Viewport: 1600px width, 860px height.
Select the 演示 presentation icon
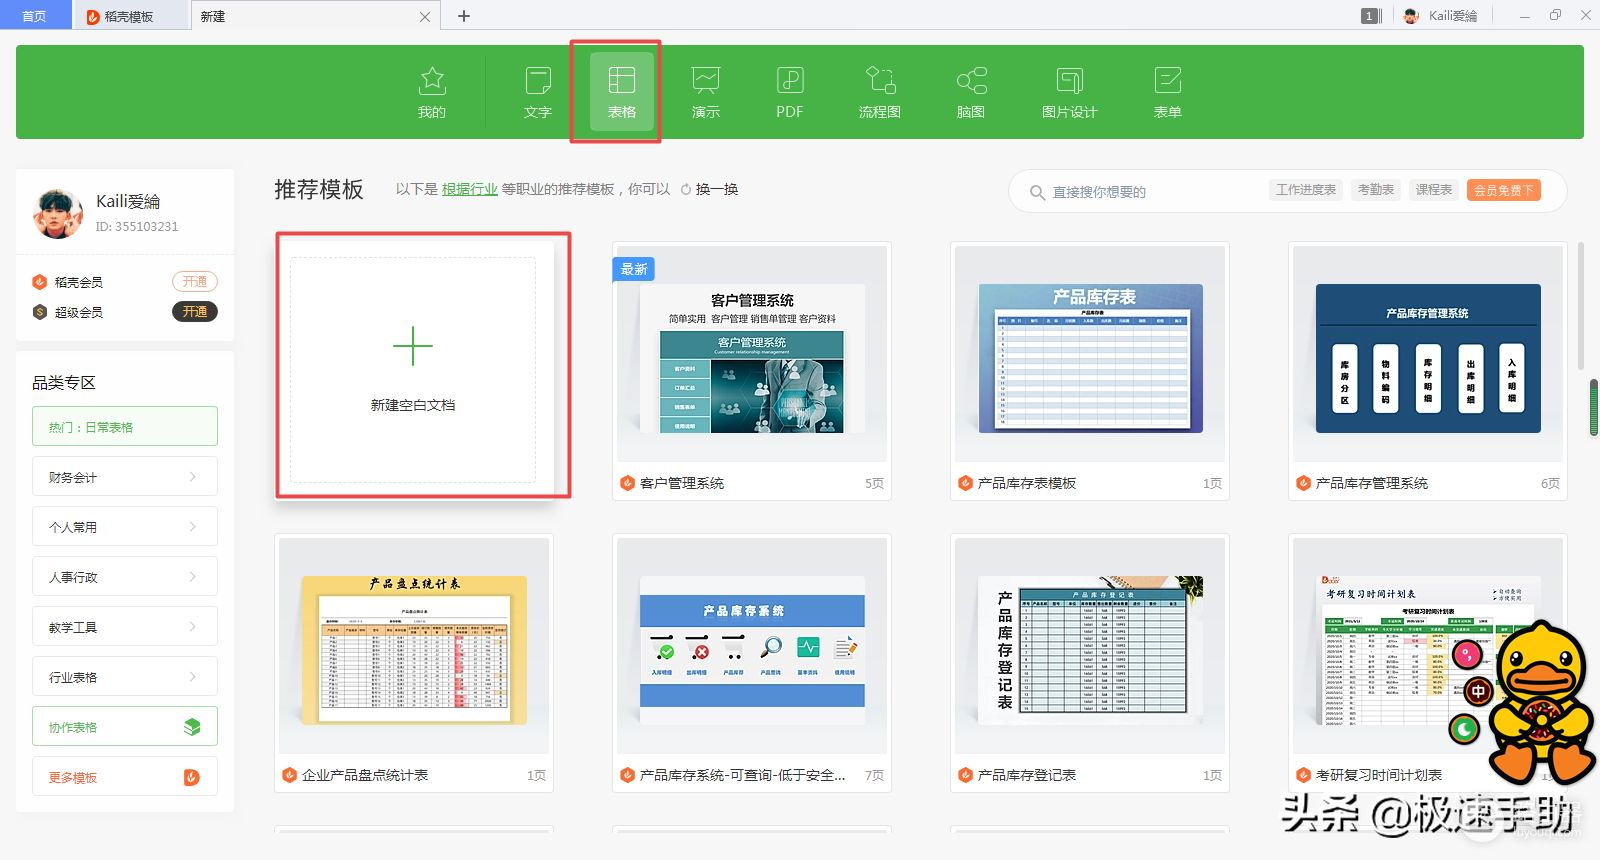pos(706,92)
